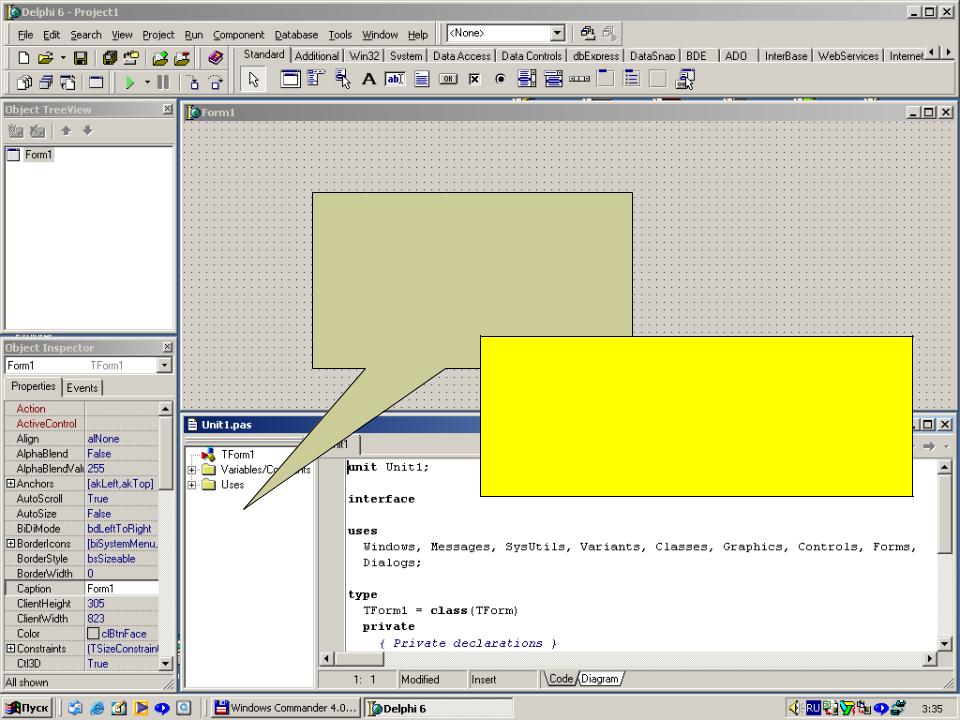Image resolution: width=960 pixels, height=720 pixels.
Task: Click the Open file folder icon
Action: (45, 58)
